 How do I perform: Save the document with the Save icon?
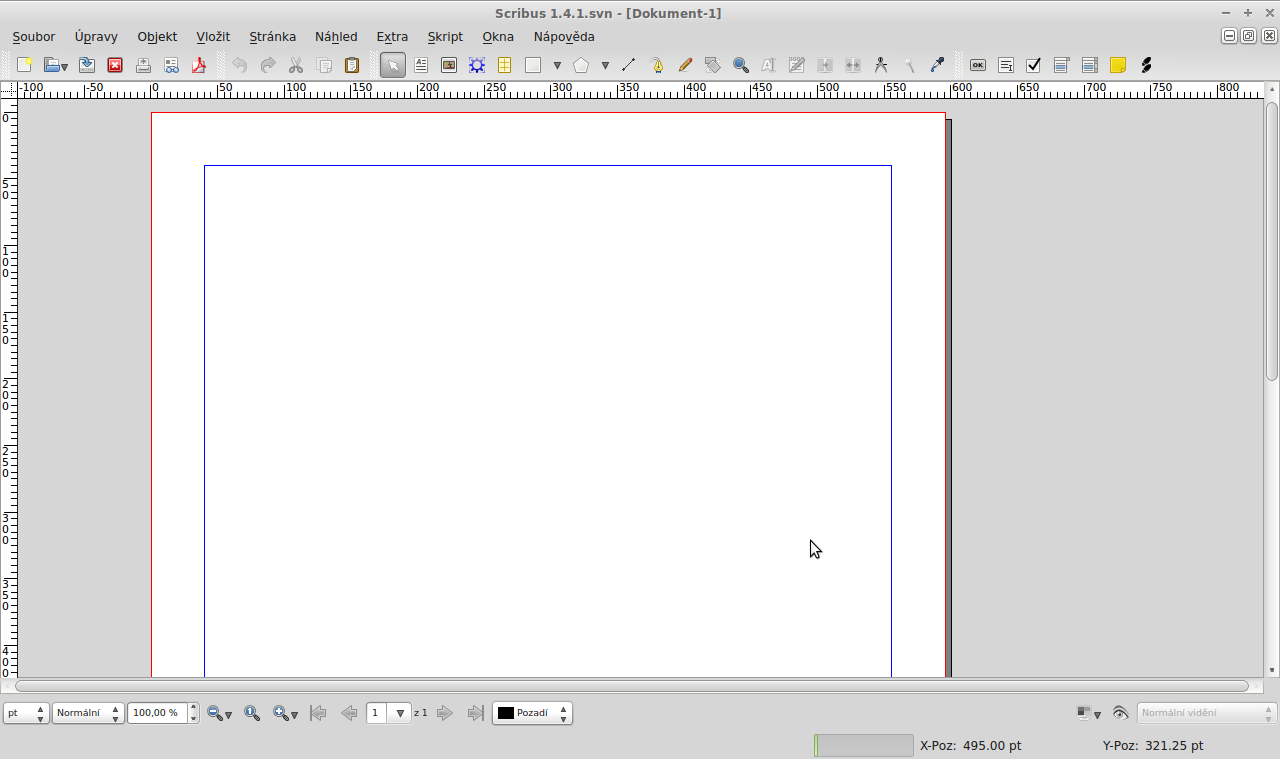(x=87, y=65)
